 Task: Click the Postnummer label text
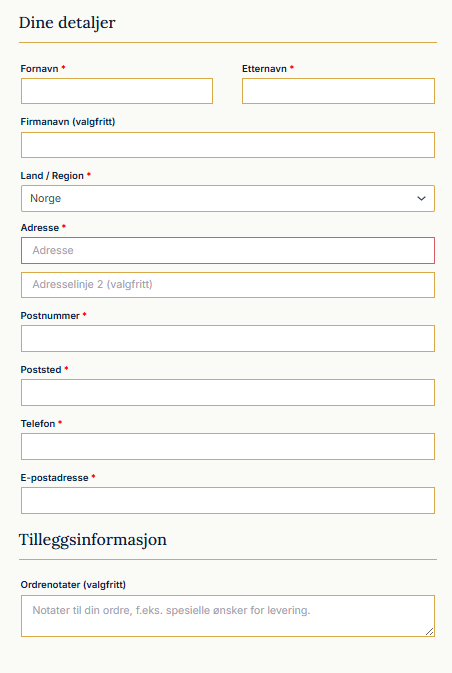[x=50, y=316]
